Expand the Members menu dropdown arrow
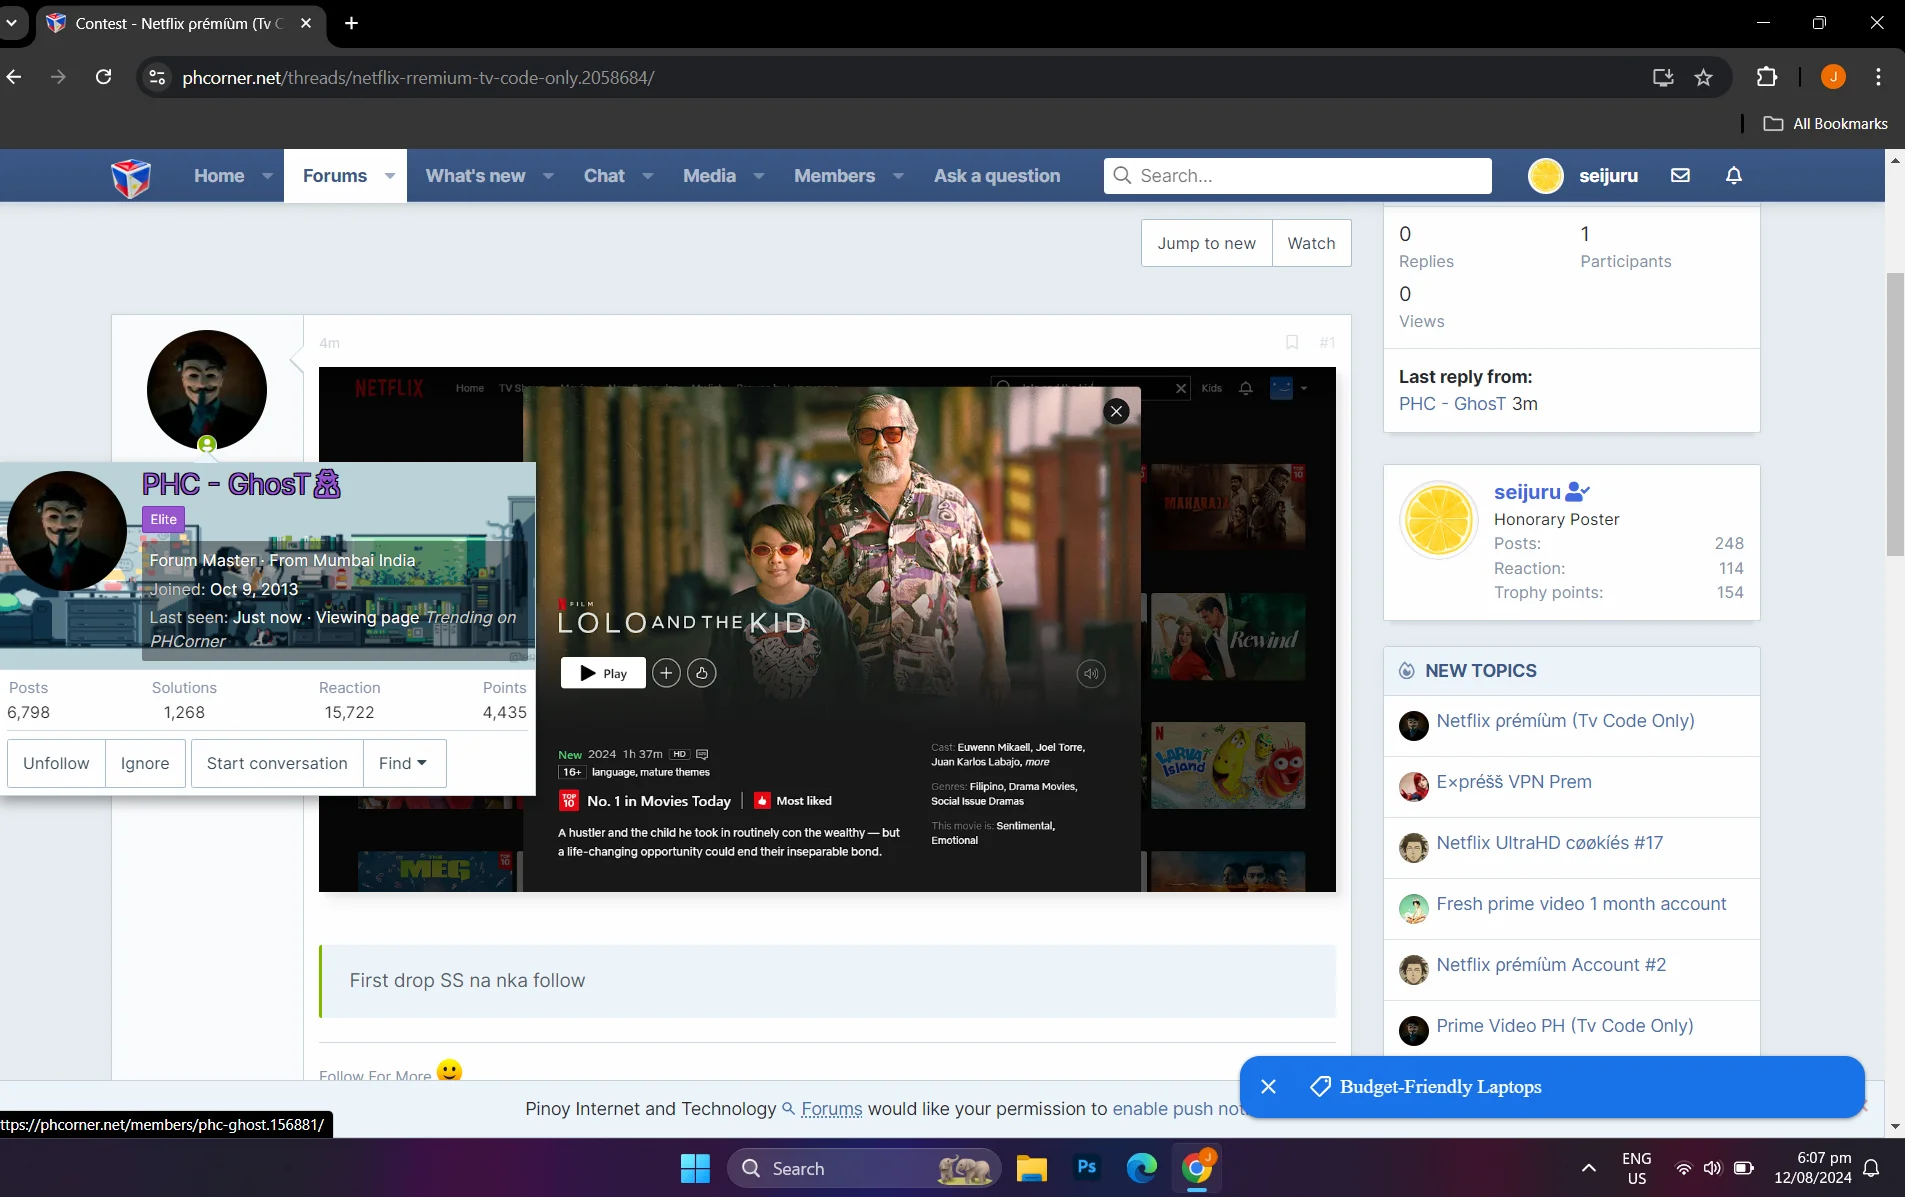The image size is (1905, 1197). 898,176
